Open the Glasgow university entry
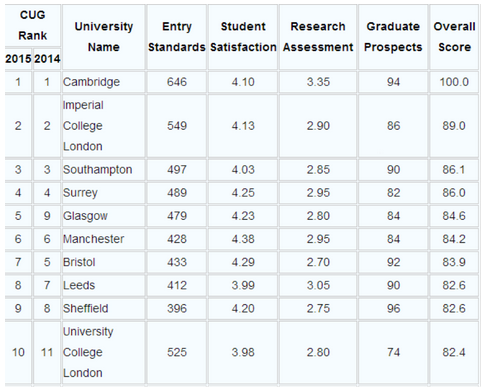 coord(85,216)
